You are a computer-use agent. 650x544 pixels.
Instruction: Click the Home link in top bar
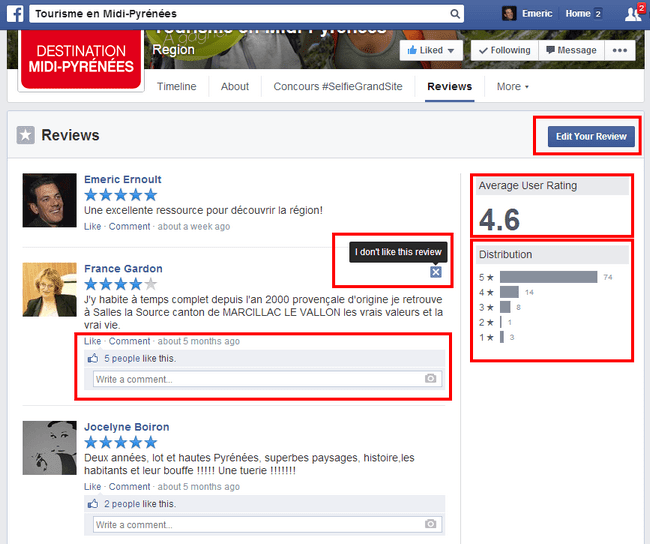pos(578,14)
